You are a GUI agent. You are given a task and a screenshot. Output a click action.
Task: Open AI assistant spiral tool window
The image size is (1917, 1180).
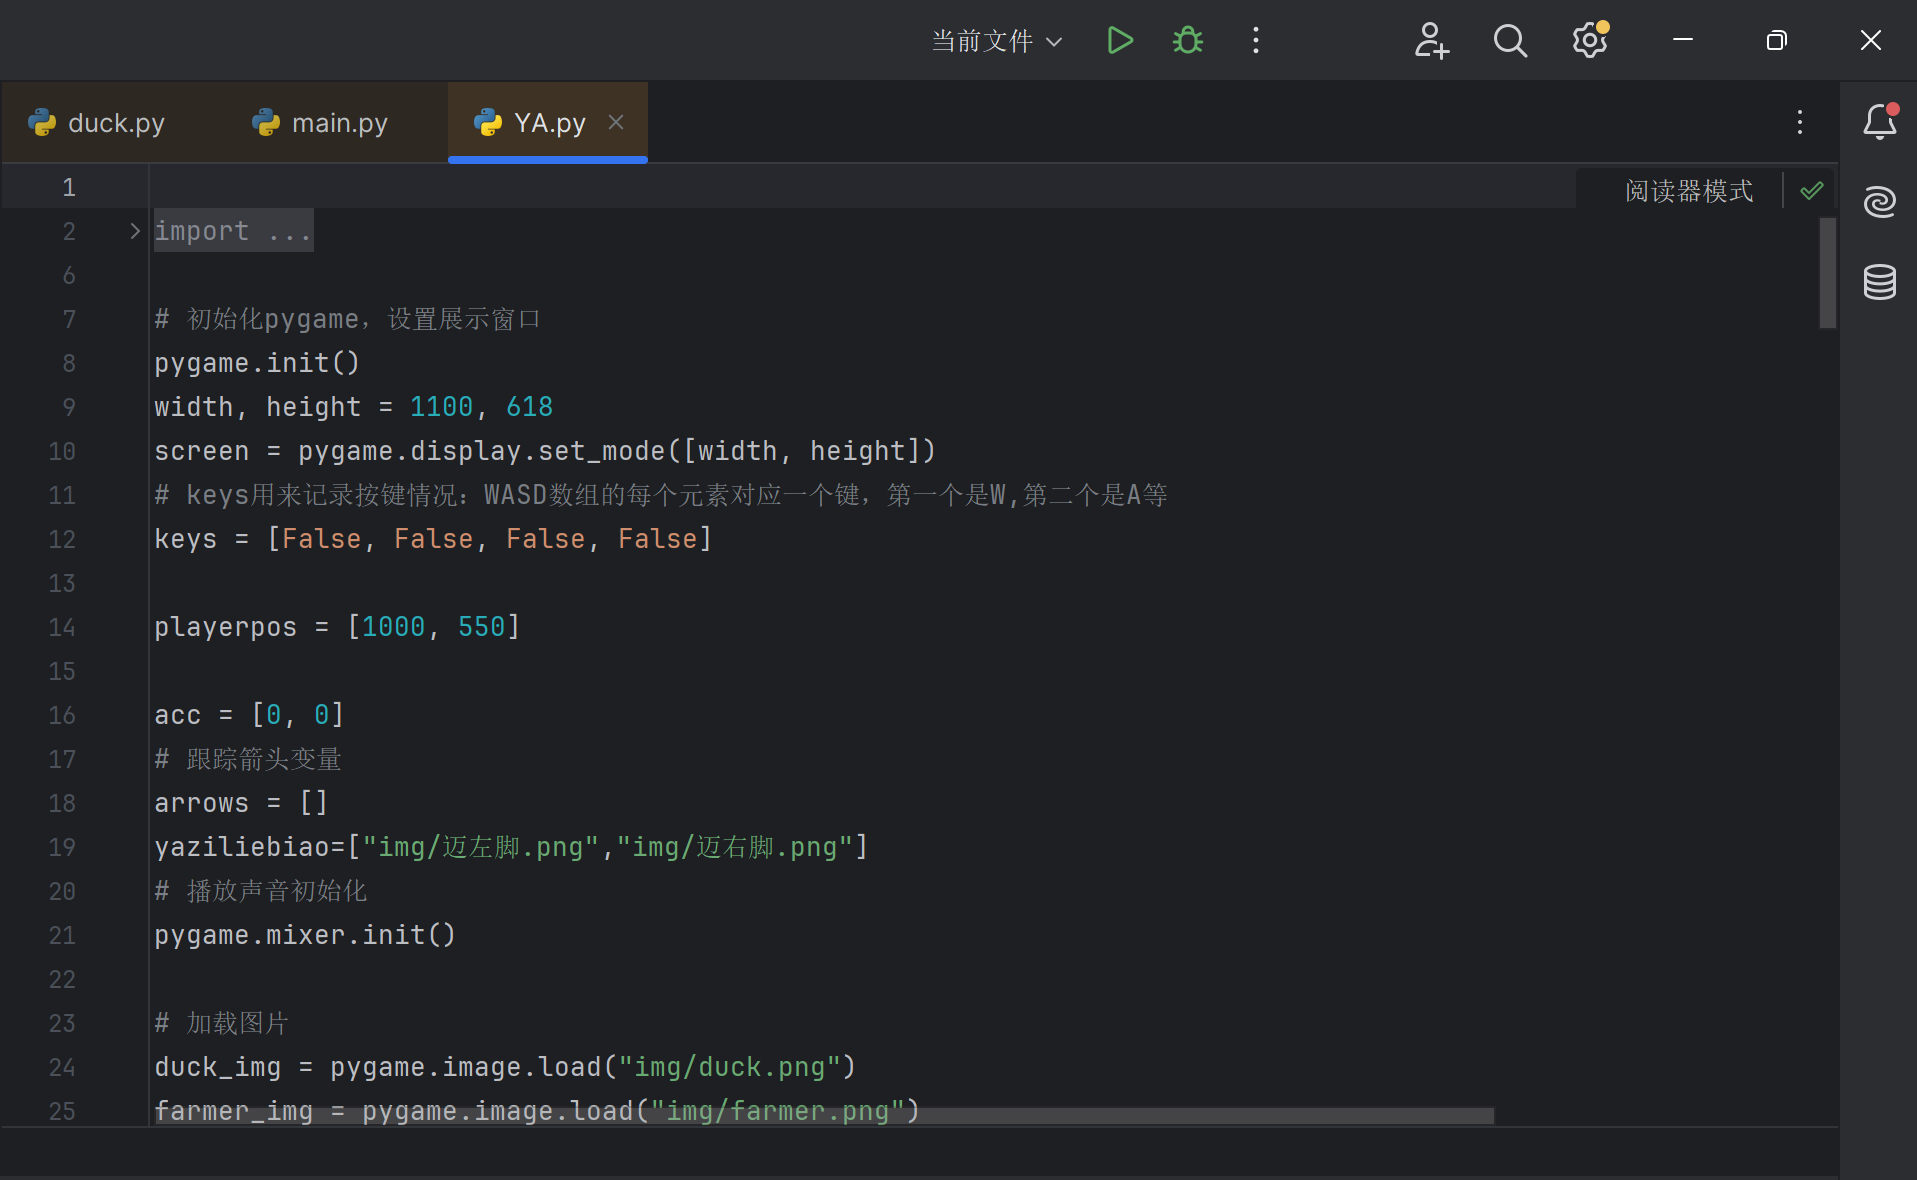click(x=1880, y=201)
